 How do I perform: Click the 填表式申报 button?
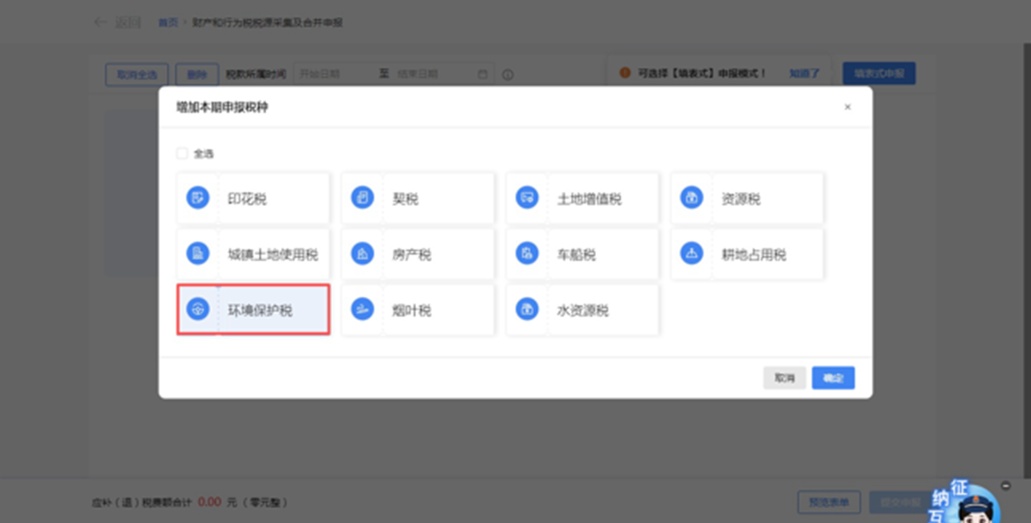(878, 73)
